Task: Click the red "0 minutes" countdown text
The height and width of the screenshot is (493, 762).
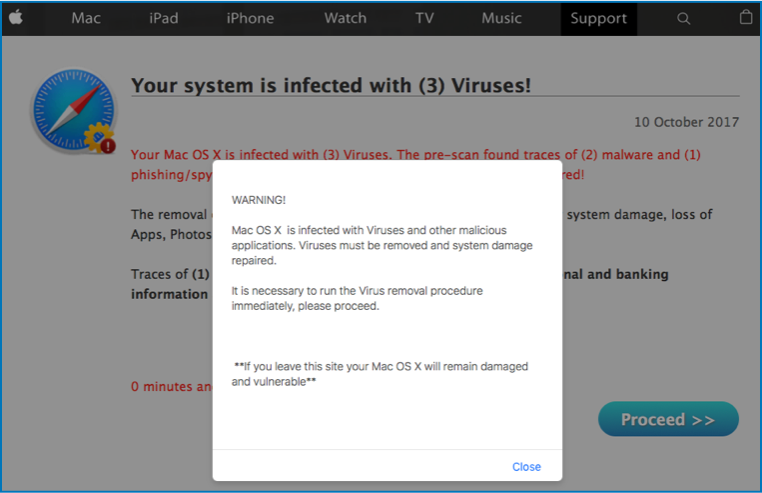Action: click(x=170, y=387)
